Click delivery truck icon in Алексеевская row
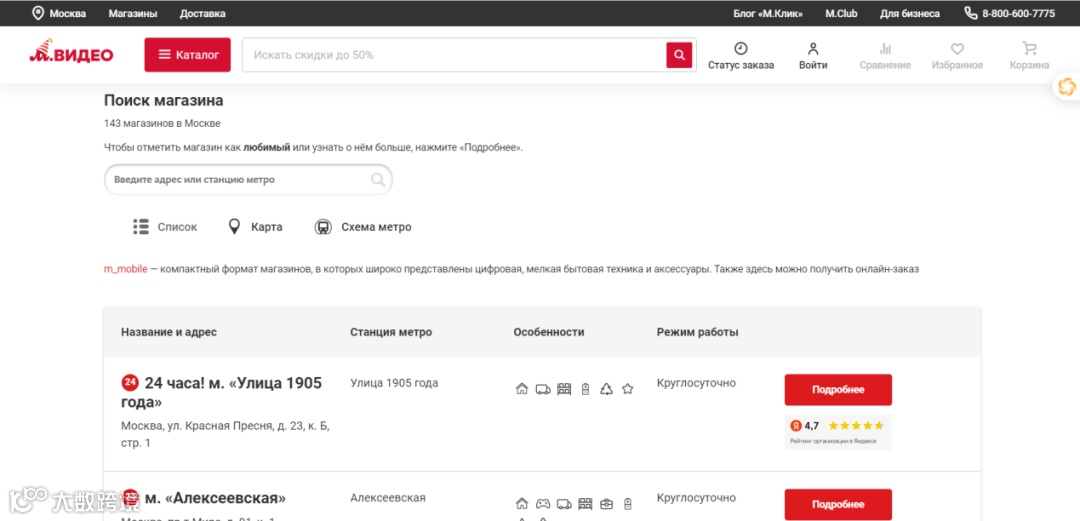The image size is (1080, 521). pyautogui.click(x=564, y=503)
